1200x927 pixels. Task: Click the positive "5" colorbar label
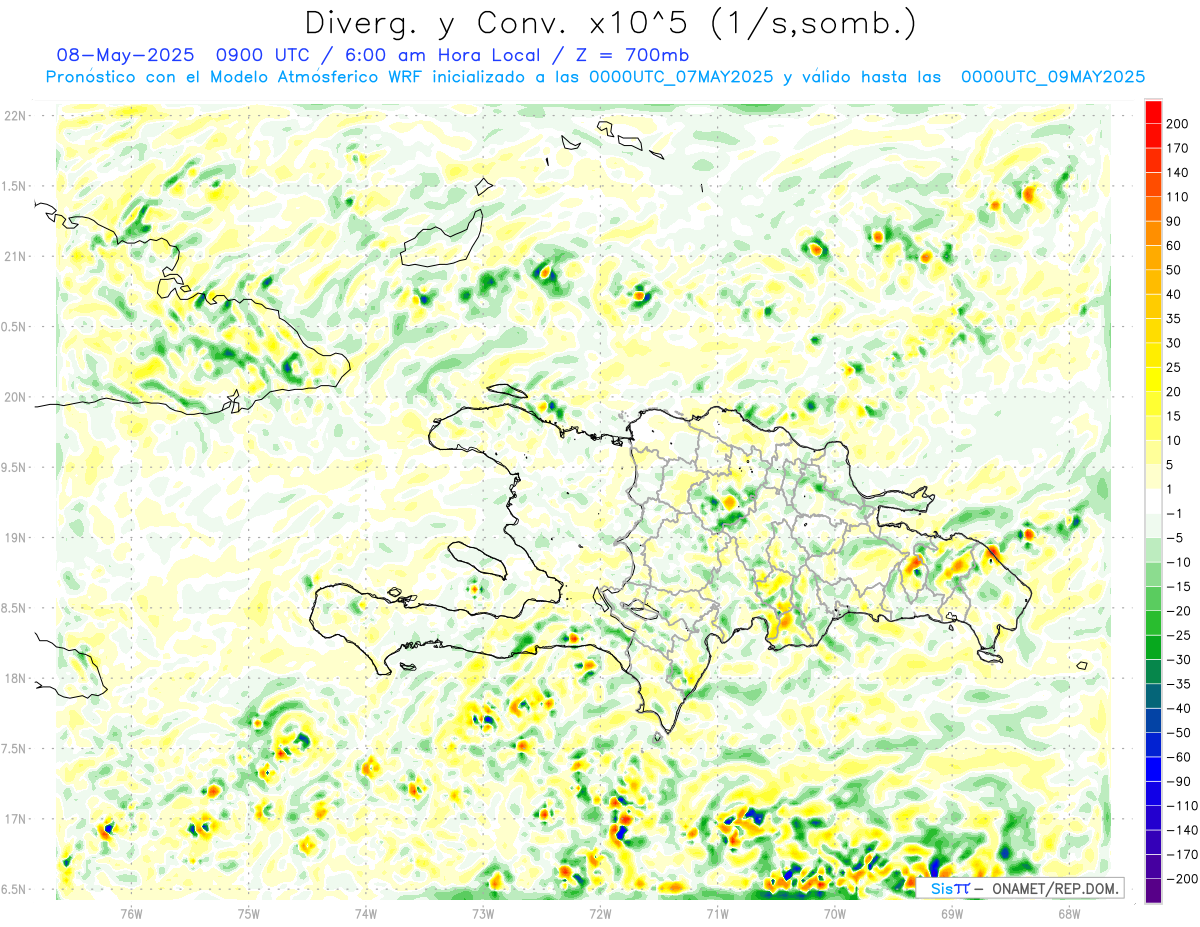pos(1171,465)
